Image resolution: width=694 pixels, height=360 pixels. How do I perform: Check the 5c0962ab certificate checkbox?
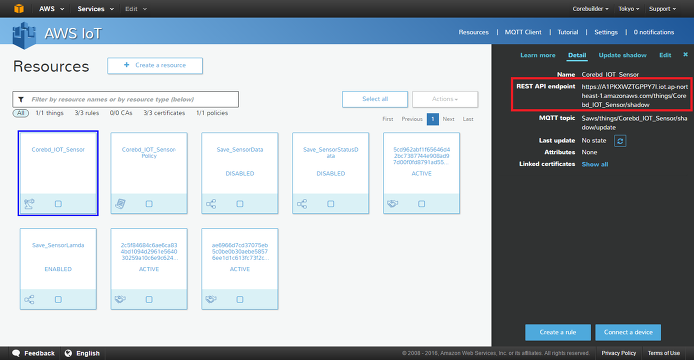[421, 204]
